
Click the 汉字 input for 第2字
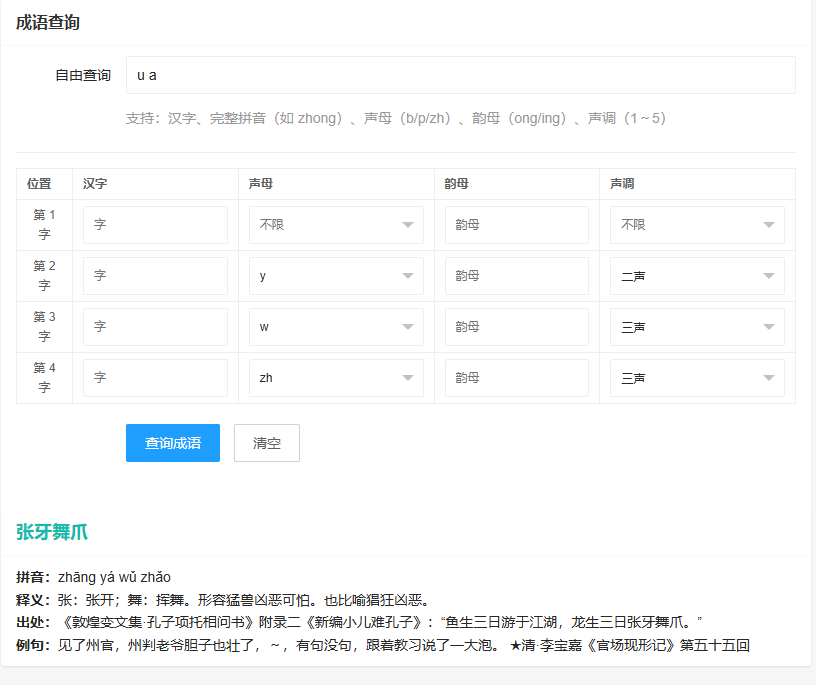(155, 275)
